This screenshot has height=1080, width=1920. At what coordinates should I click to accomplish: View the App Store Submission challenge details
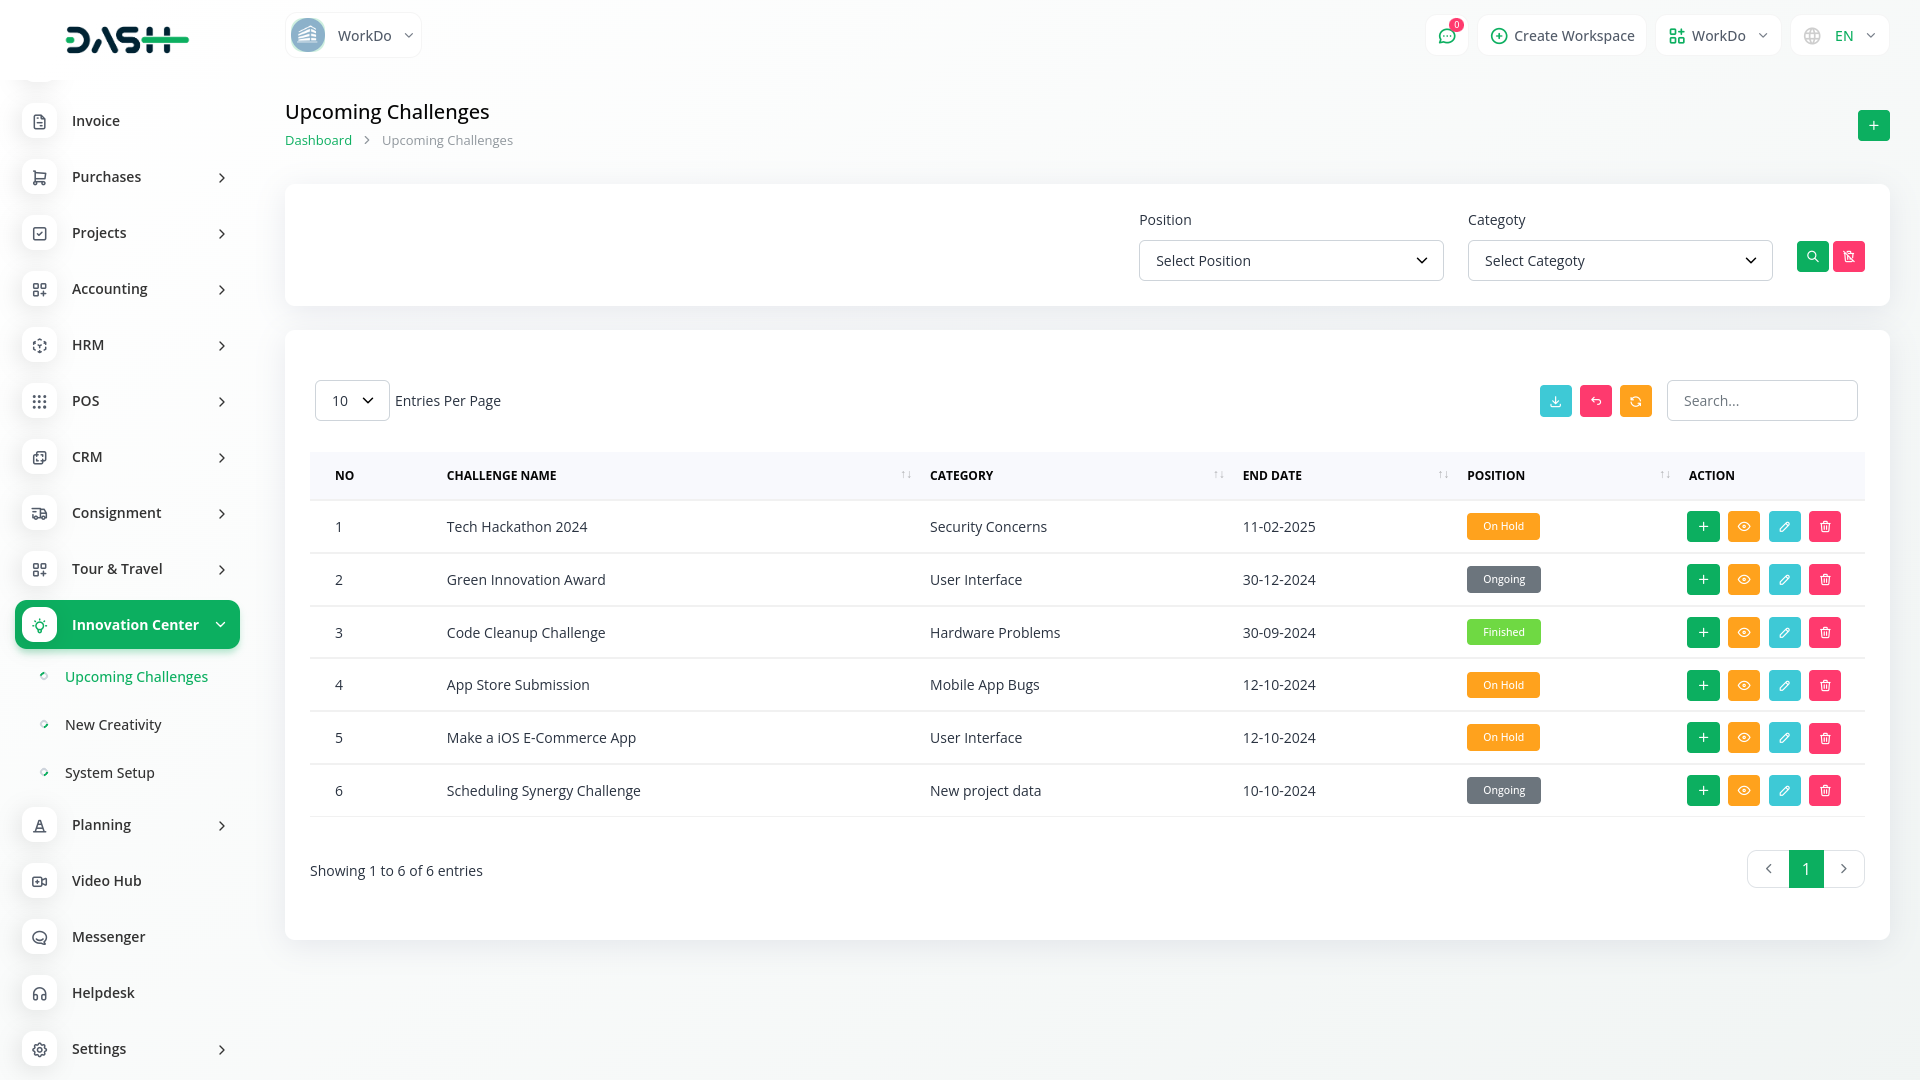click(x=1743, y=686)
